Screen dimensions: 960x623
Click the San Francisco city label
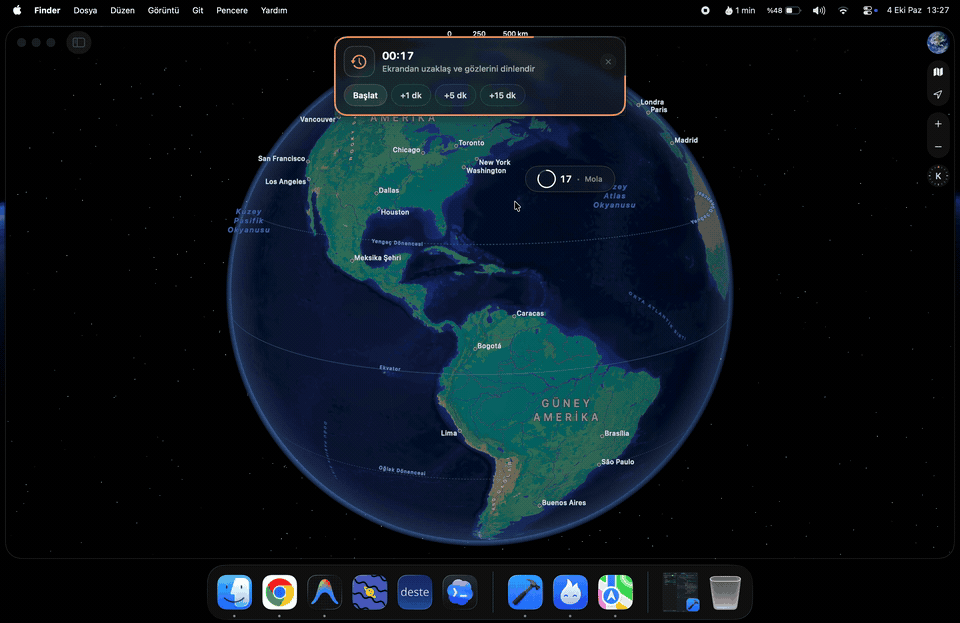tap(282, 159)
